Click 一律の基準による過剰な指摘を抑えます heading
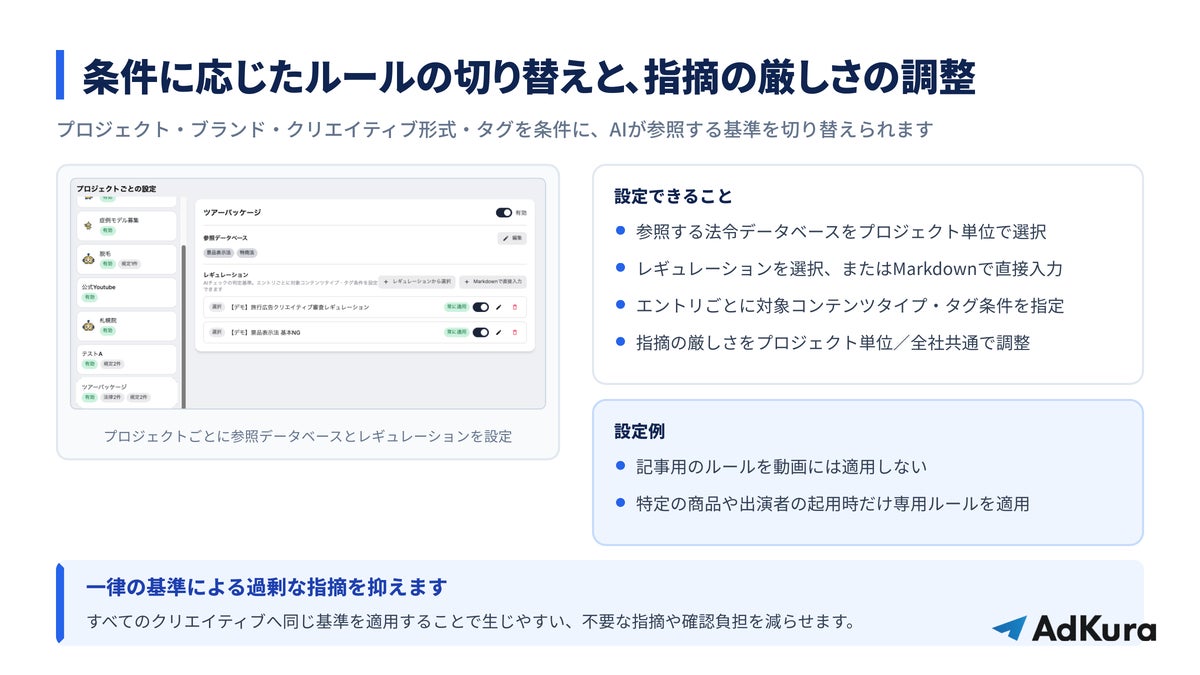This screenshot has width=1200, height=675. click(267, 587)
